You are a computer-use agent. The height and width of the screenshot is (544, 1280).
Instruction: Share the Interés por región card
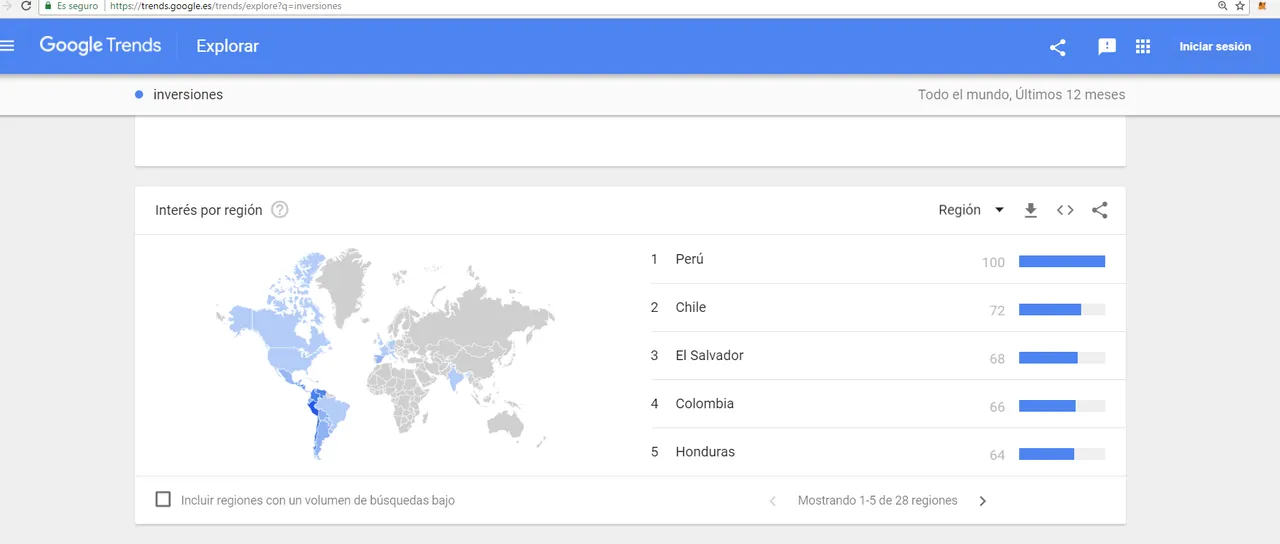point(1100,210)
